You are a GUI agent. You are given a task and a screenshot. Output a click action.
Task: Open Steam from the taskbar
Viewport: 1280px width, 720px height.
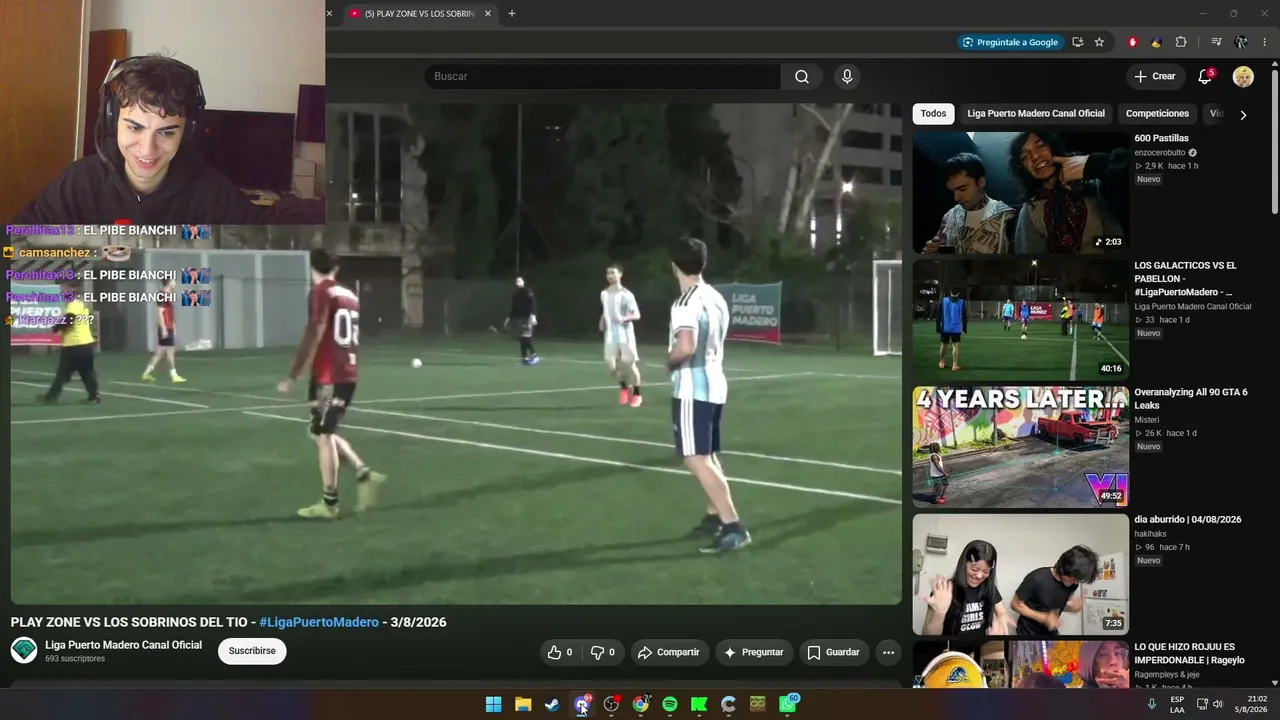[x=552, y=704]
